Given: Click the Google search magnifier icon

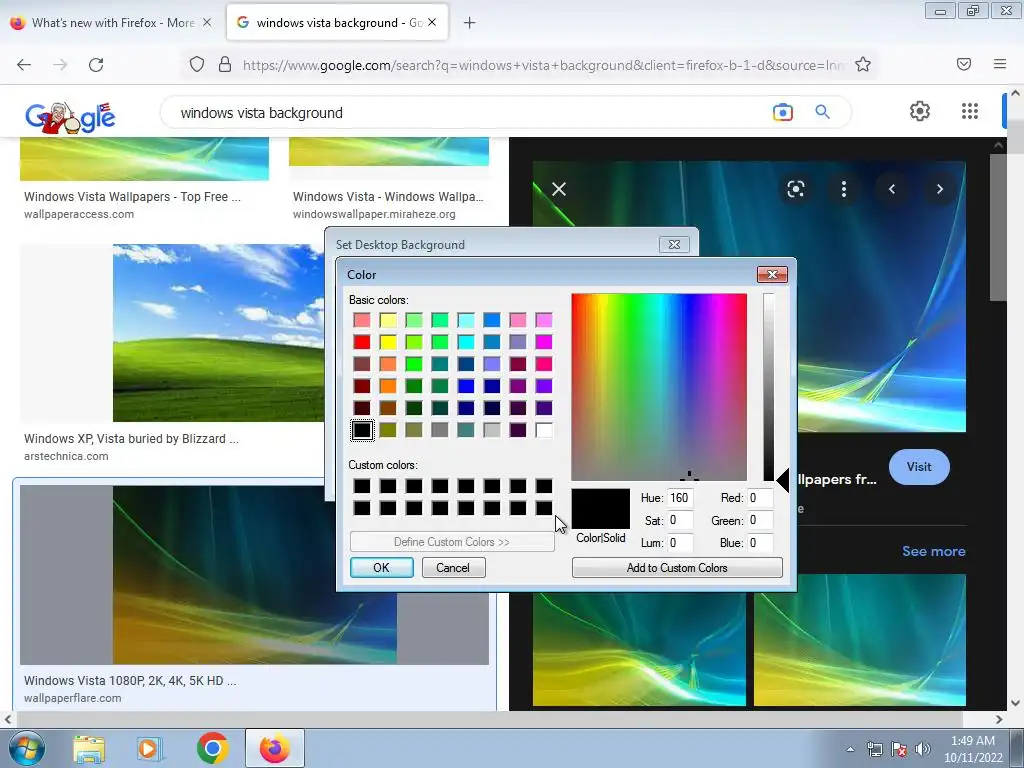Looking at the screenshot, I should coord(822,112).
